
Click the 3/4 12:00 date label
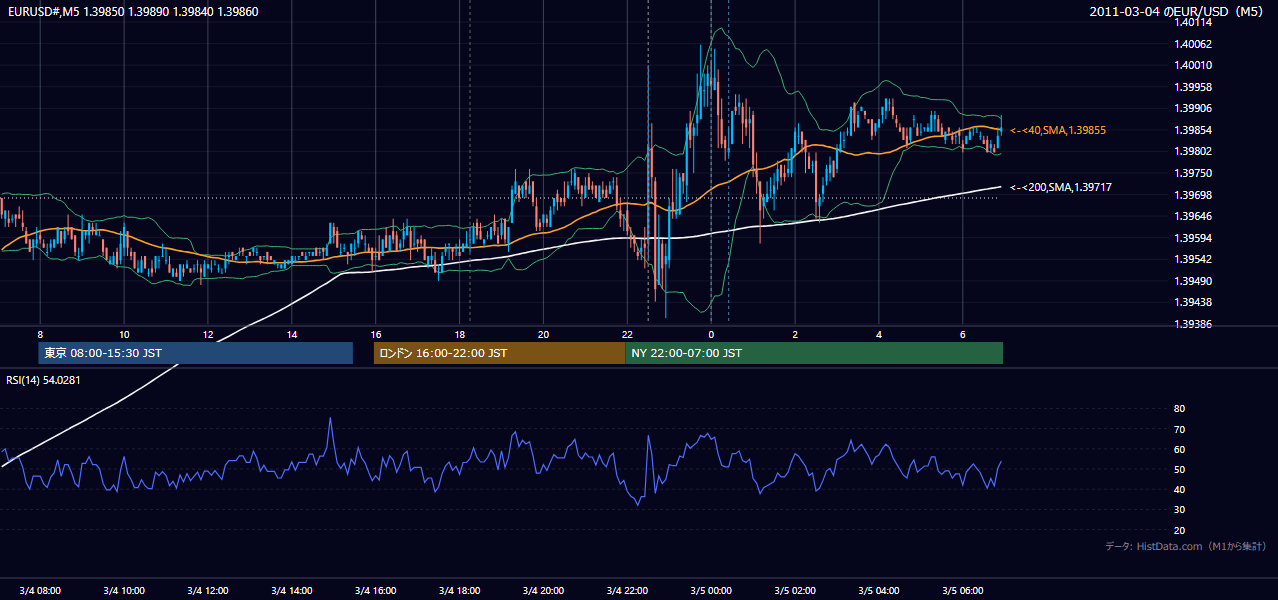(208, 591)
